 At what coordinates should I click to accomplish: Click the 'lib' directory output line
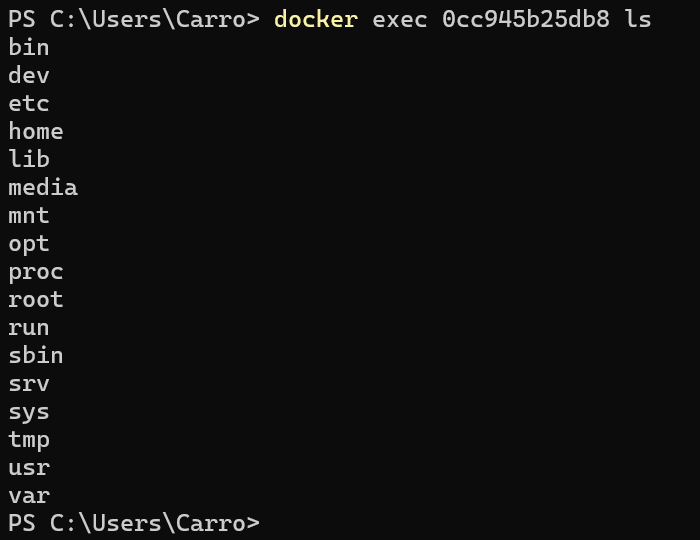(29, 159)
